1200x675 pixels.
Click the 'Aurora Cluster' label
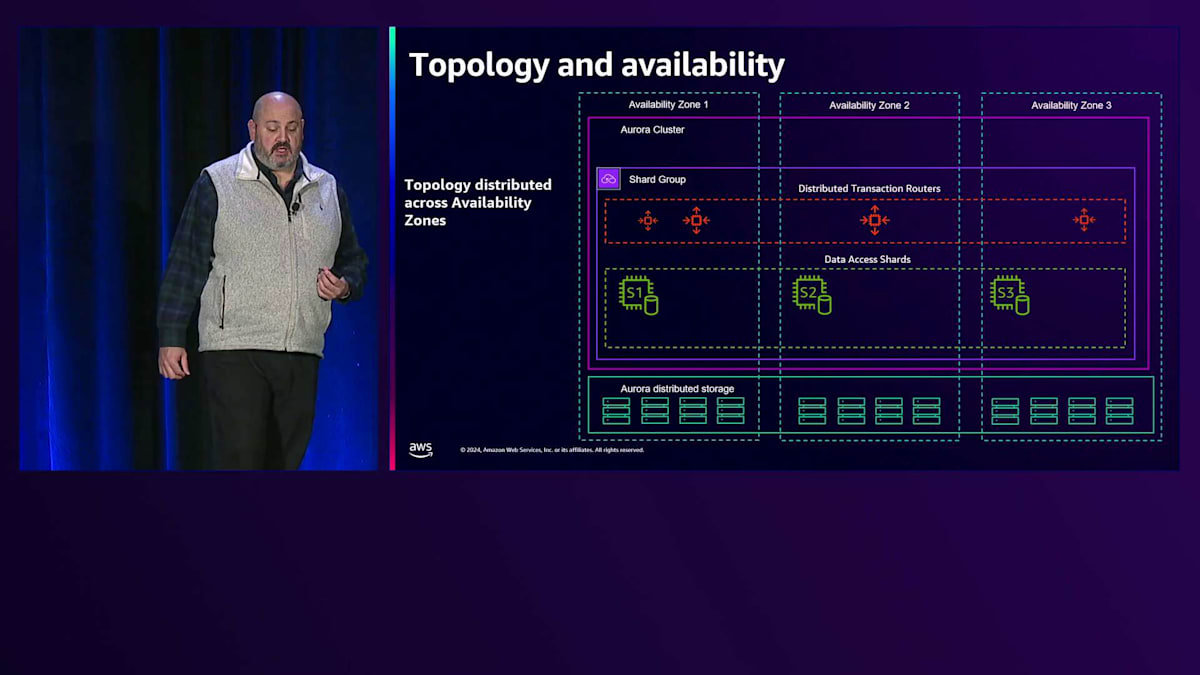pyautogui.click(x=652, y=130)
